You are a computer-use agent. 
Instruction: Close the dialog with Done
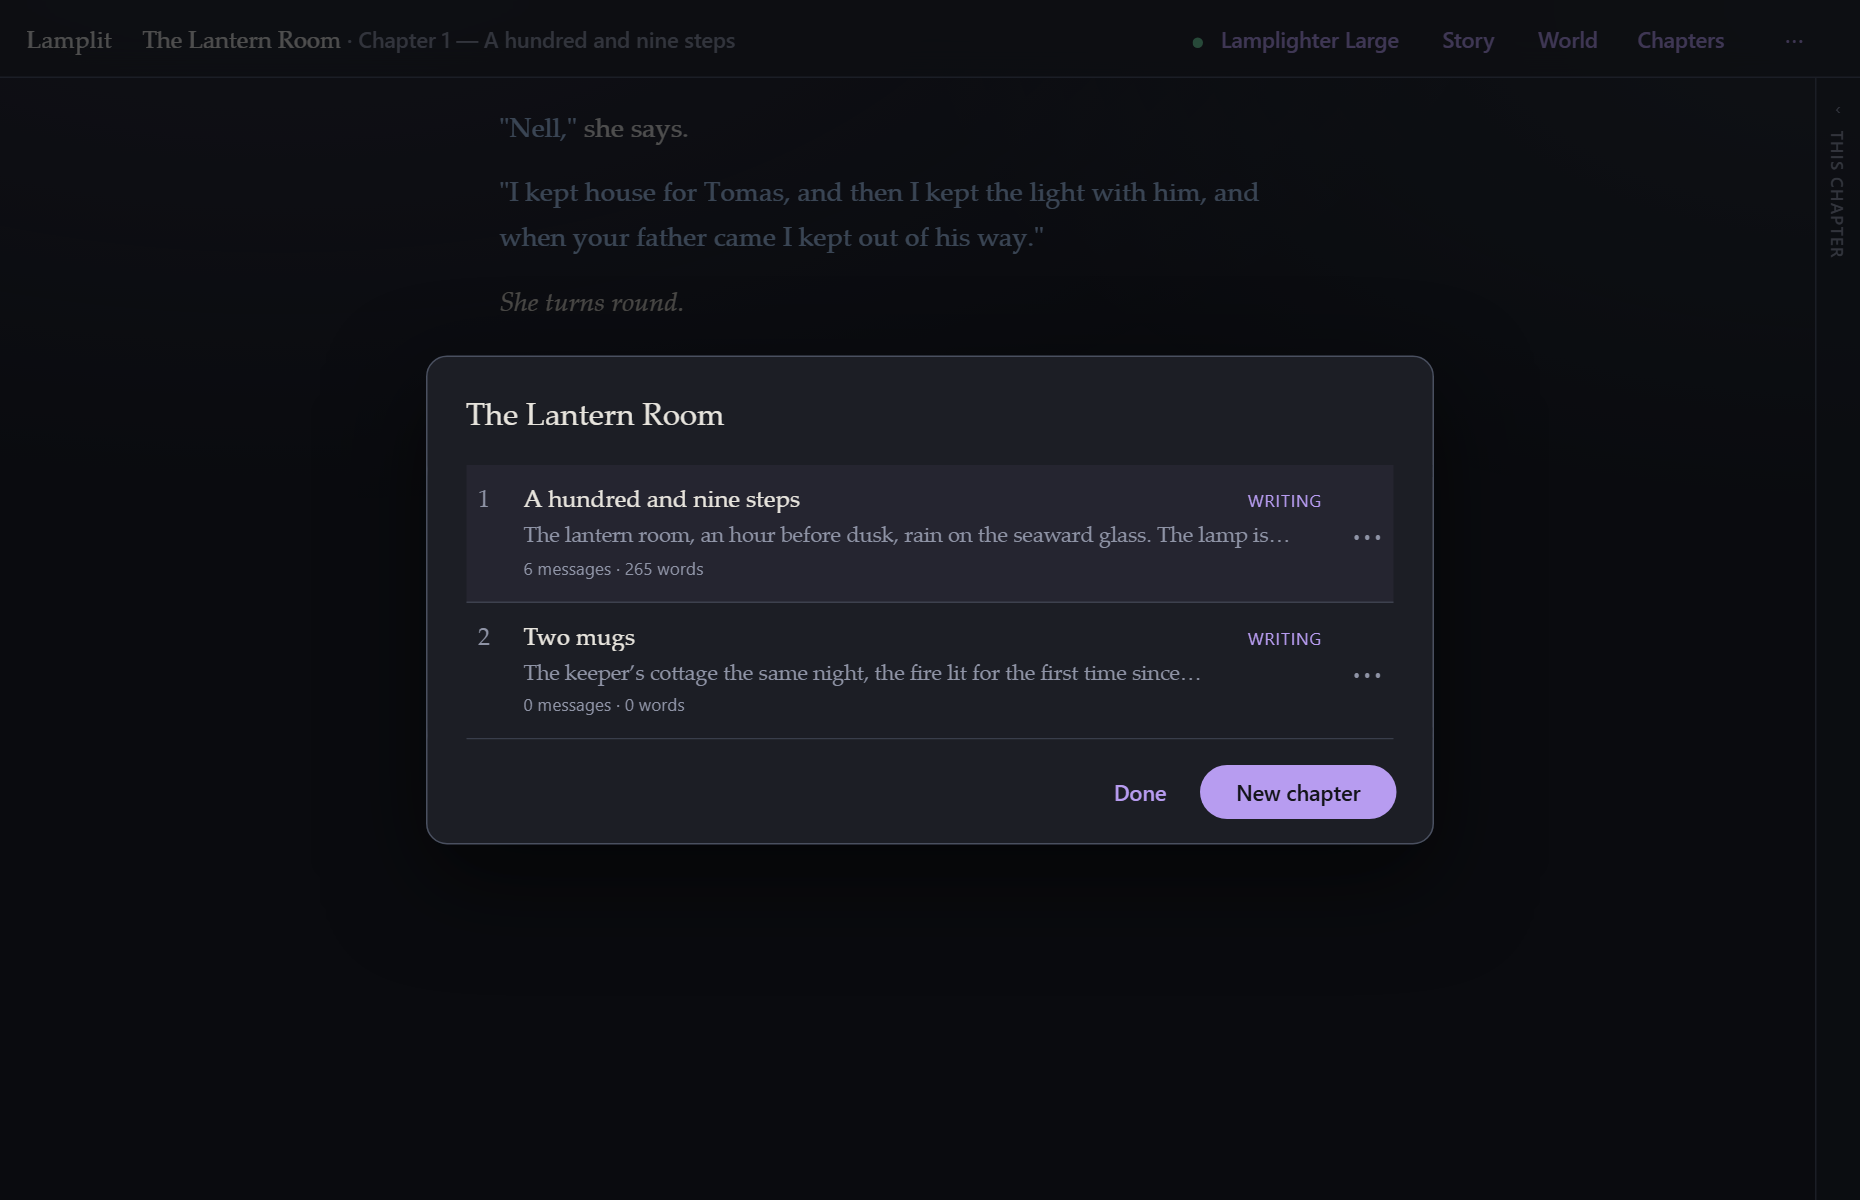(1140, 793)
